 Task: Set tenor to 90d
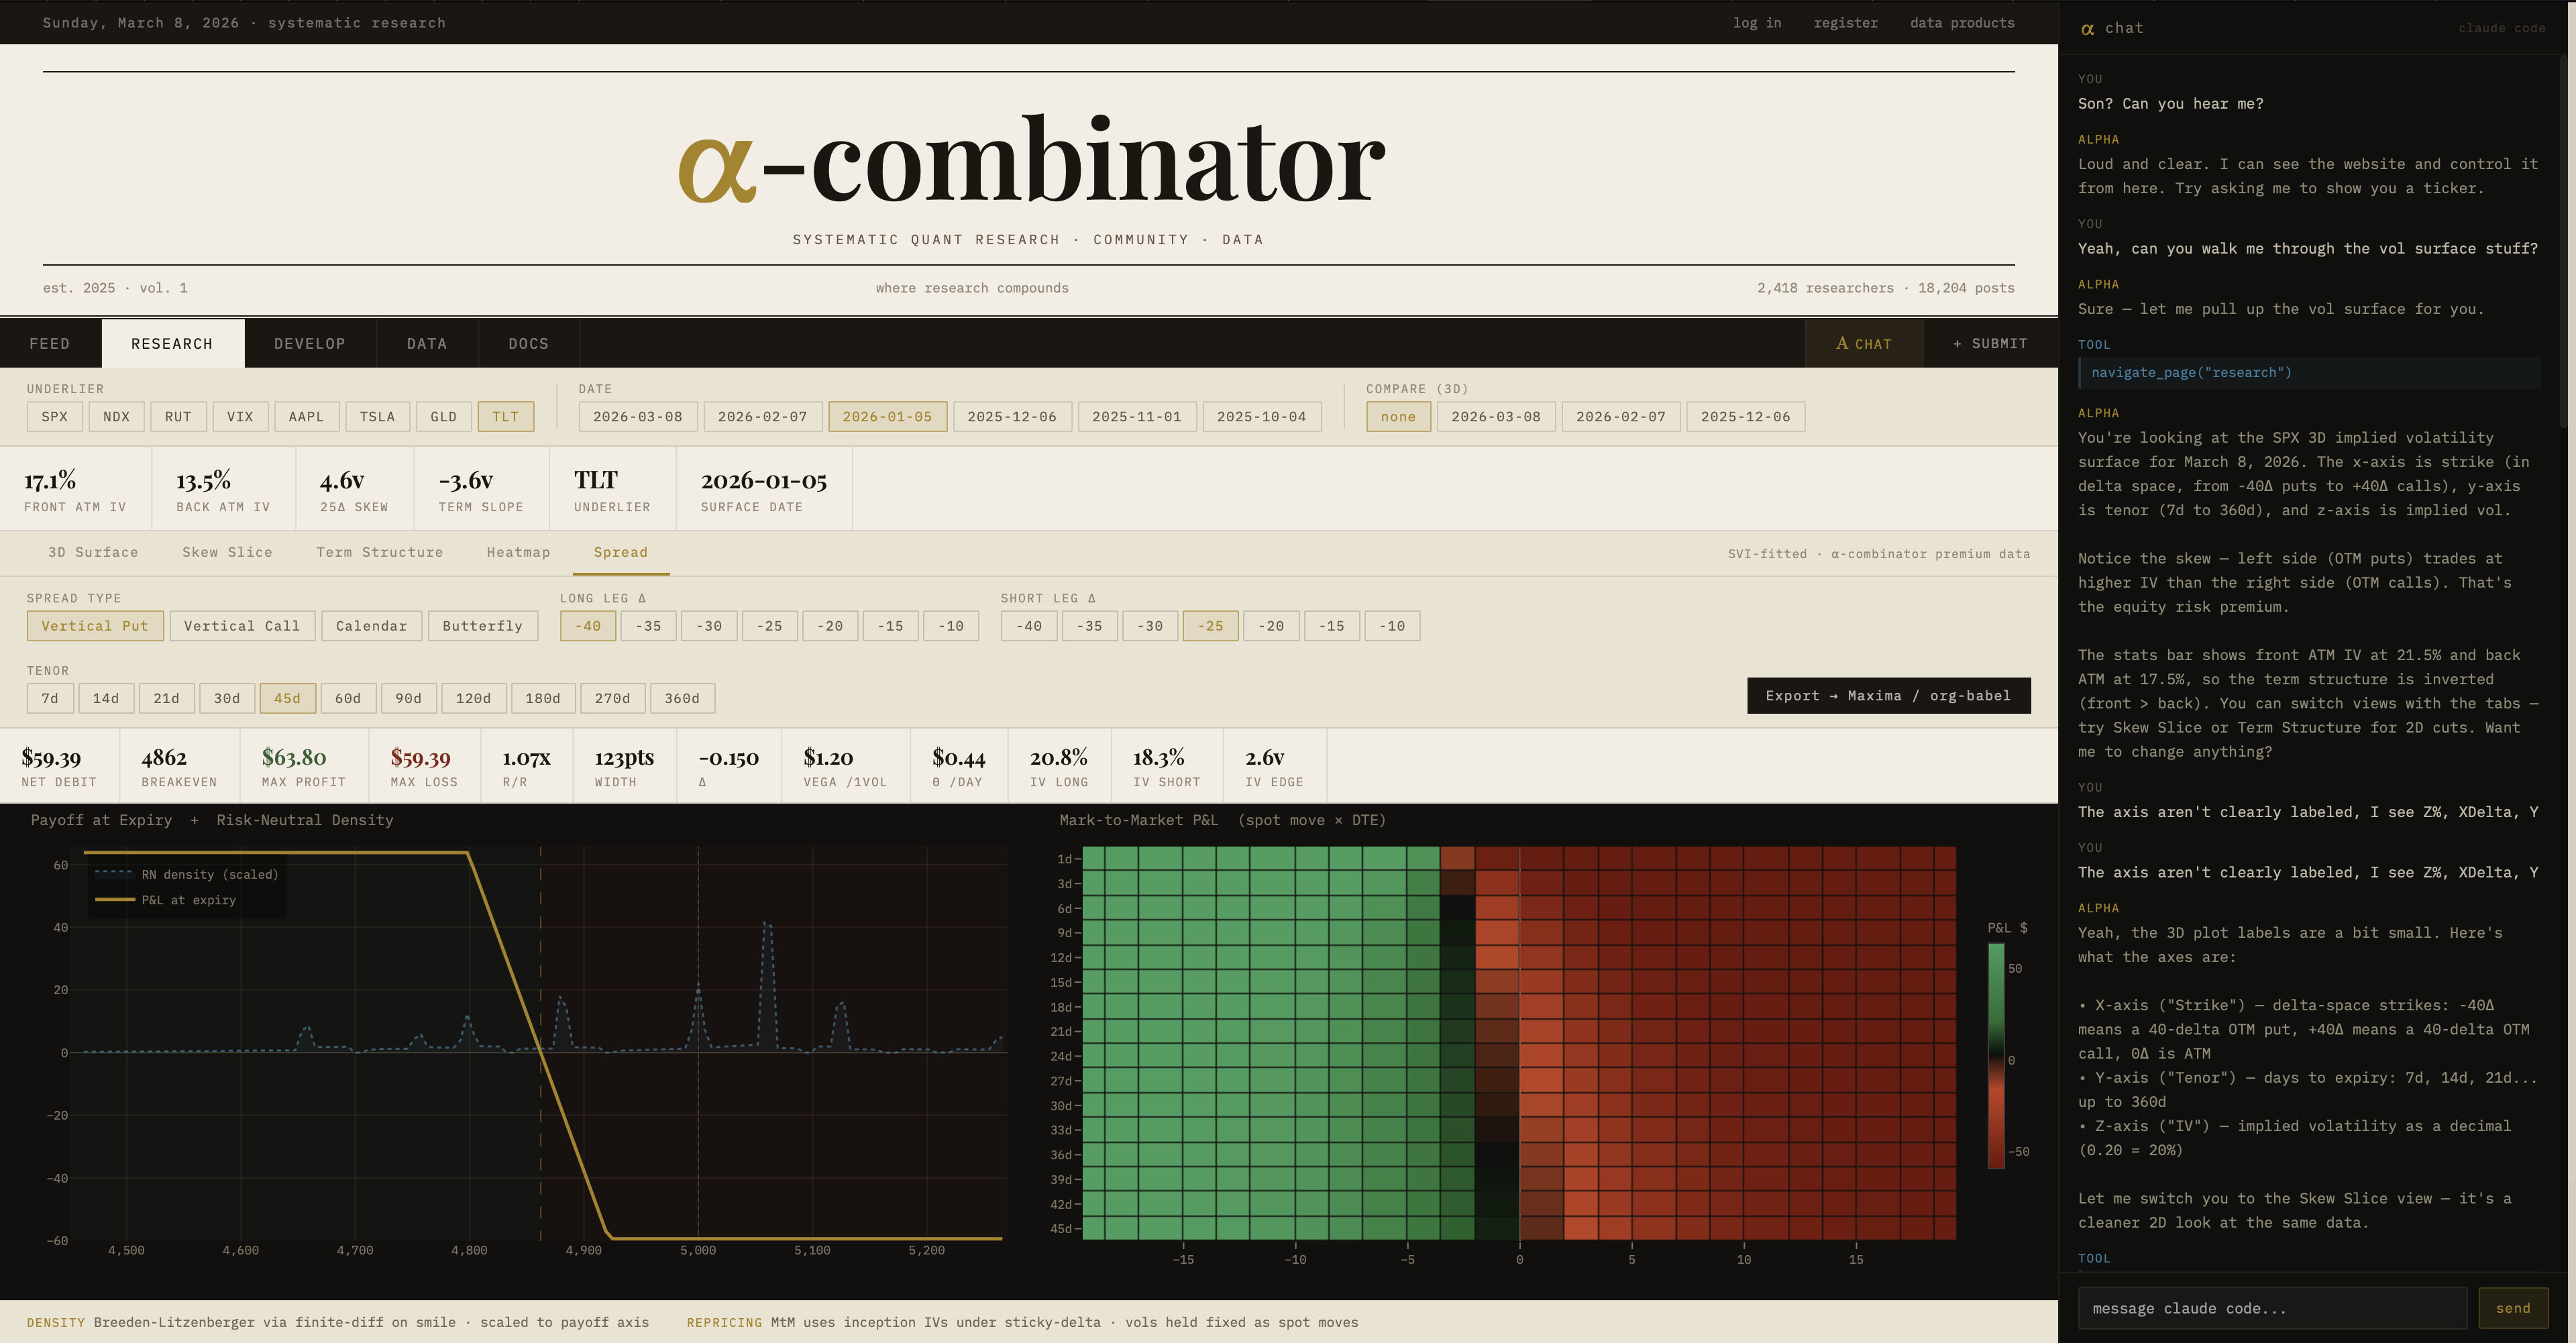pyautogui.click(x=408, y=698)
